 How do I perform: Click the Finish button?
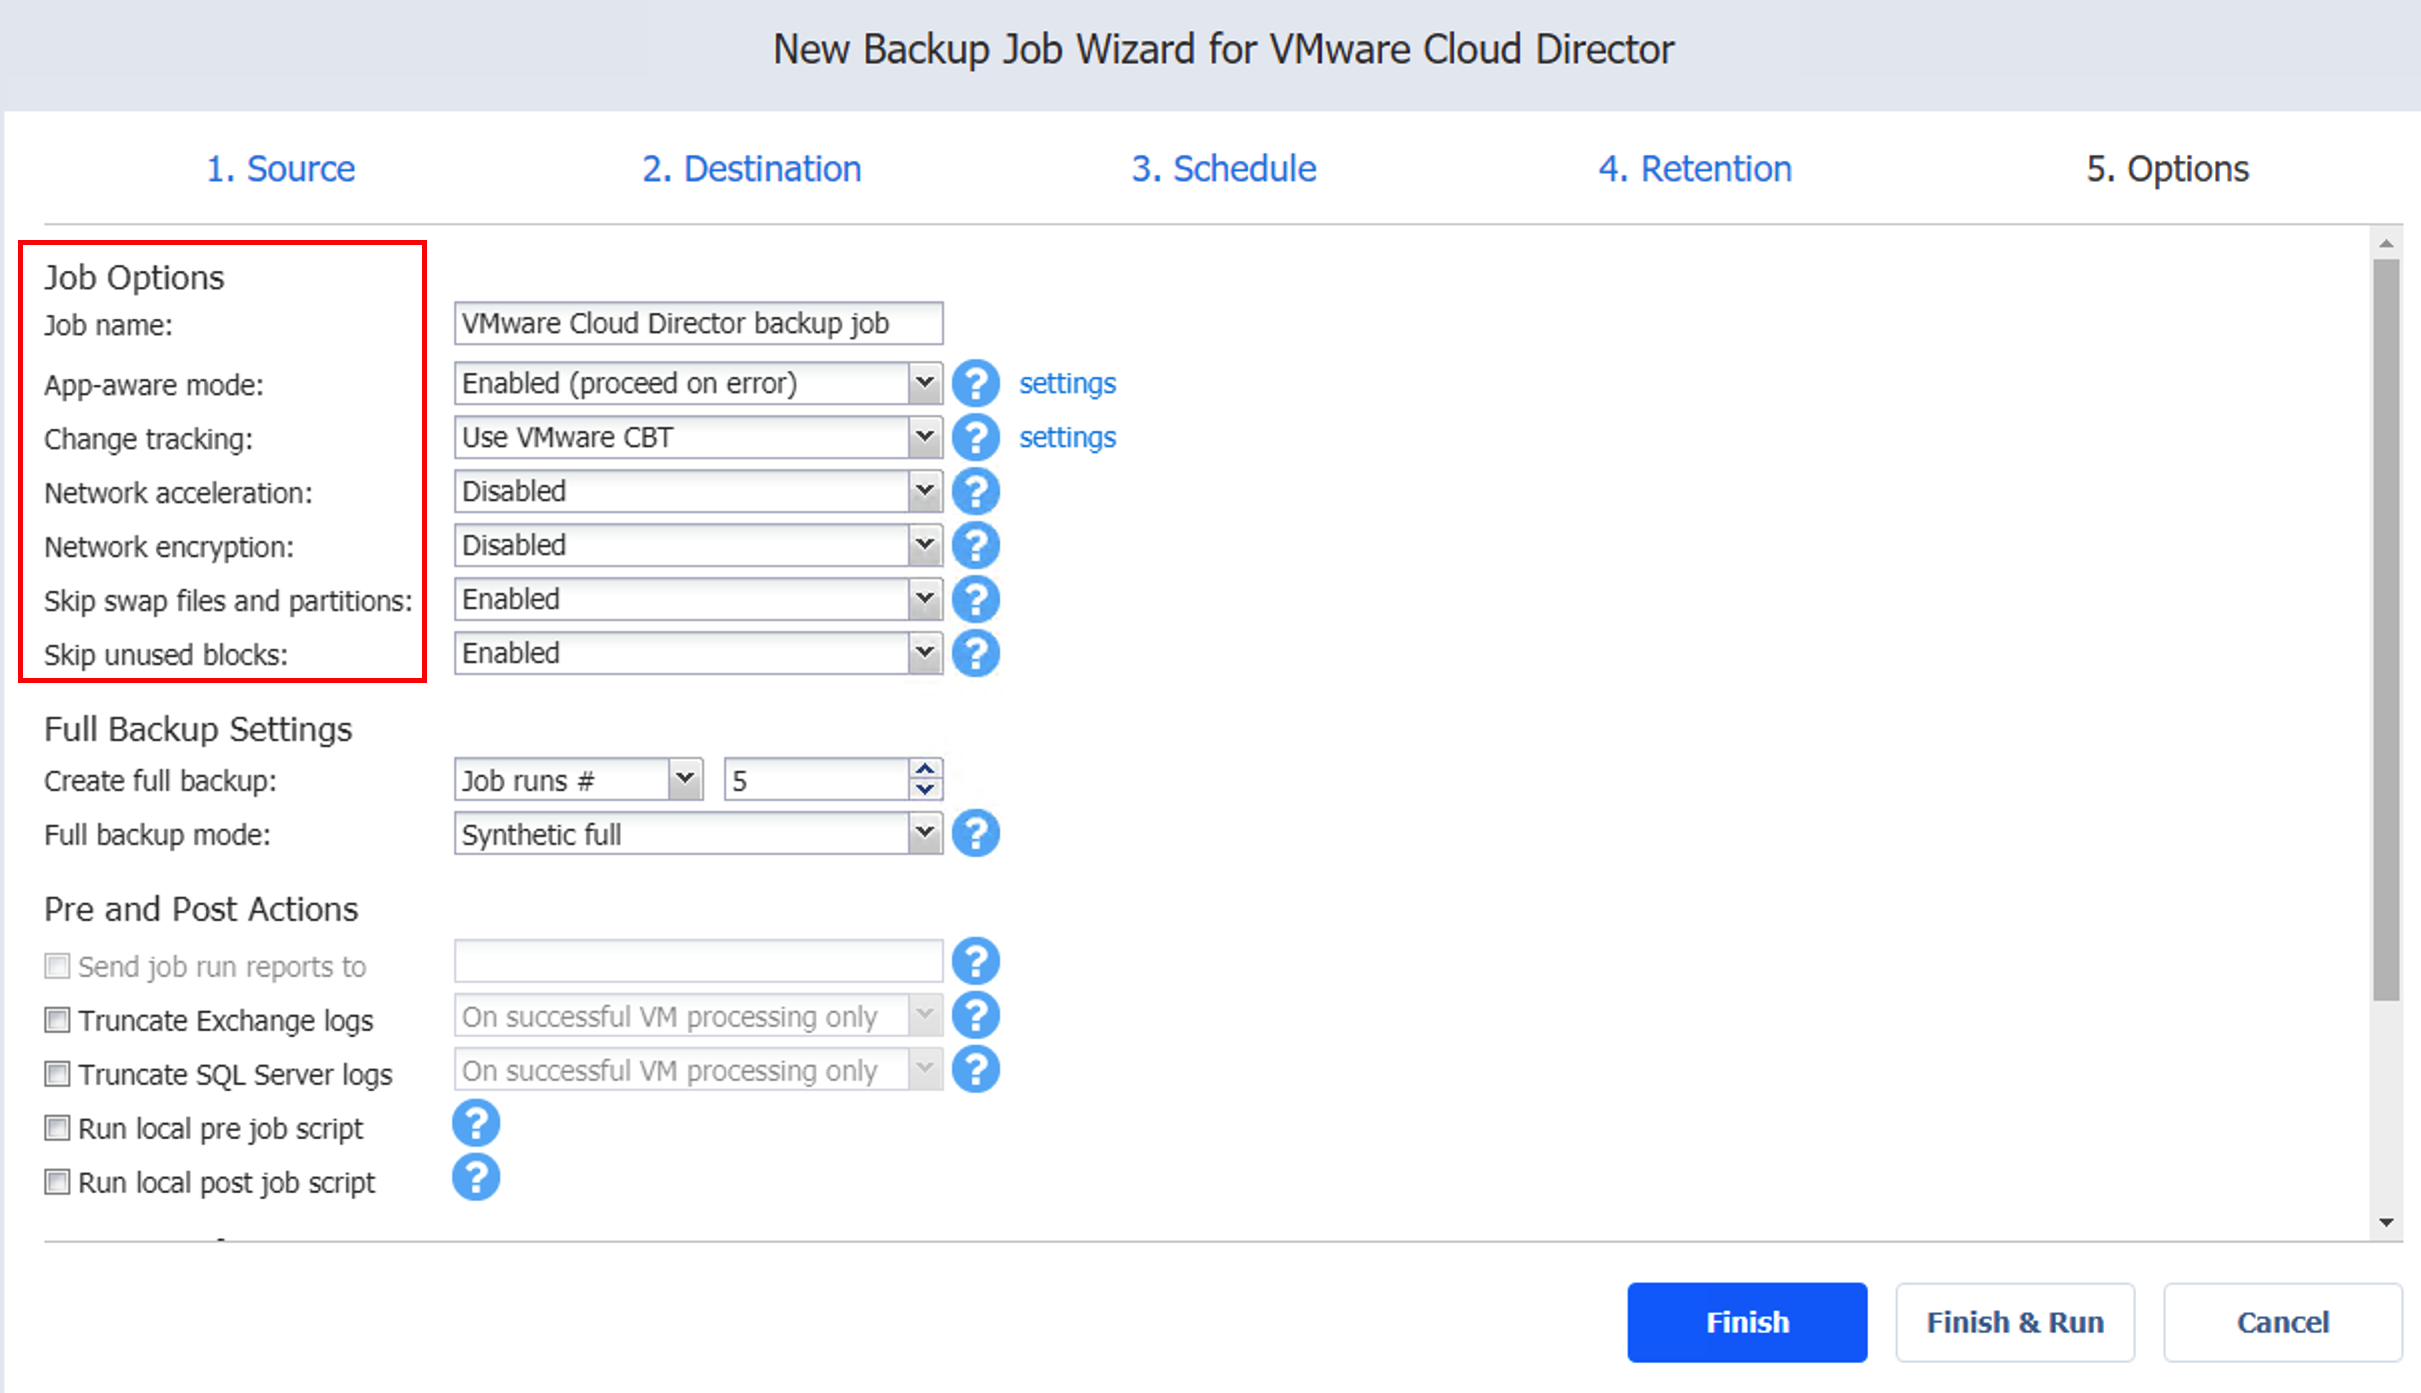point(1747,1322)
